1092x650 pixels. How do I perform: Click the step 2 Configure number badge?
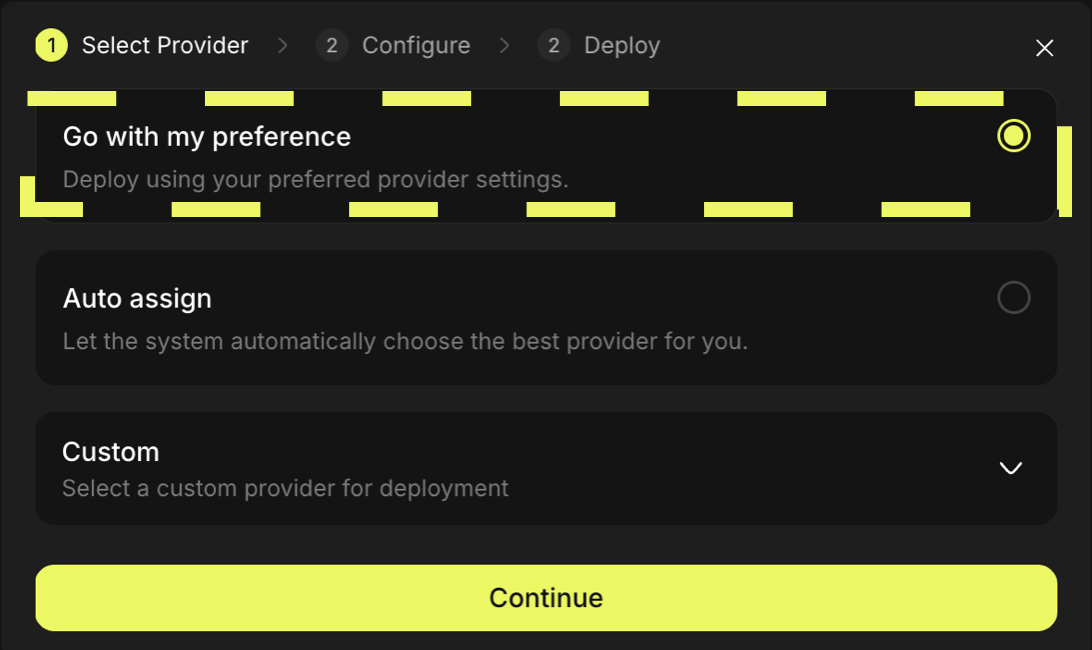331,45
